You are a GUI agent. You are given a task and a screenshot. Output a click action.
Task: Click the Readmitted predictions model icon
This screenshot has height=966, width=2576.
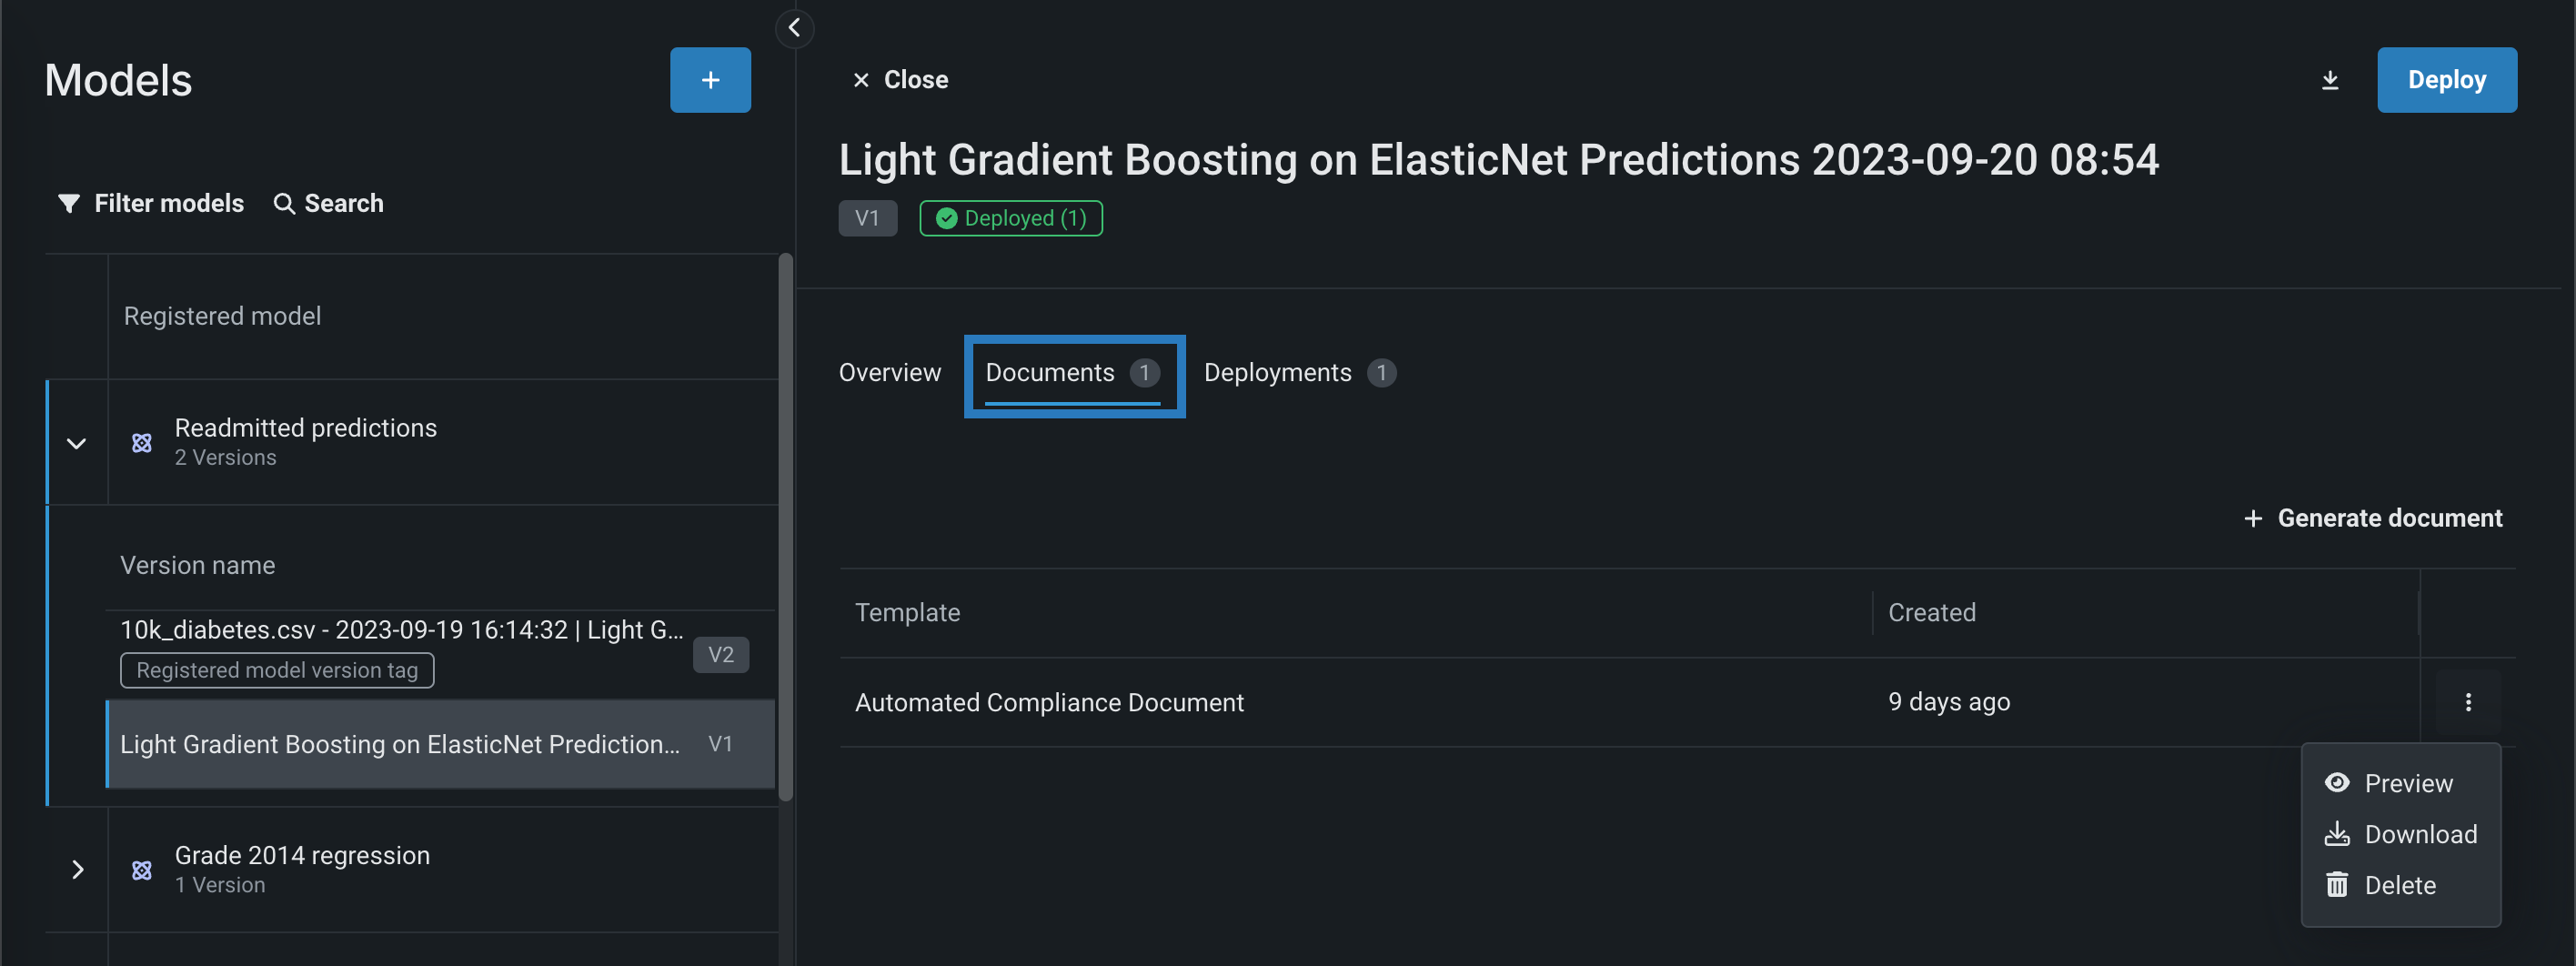(142, 443)
